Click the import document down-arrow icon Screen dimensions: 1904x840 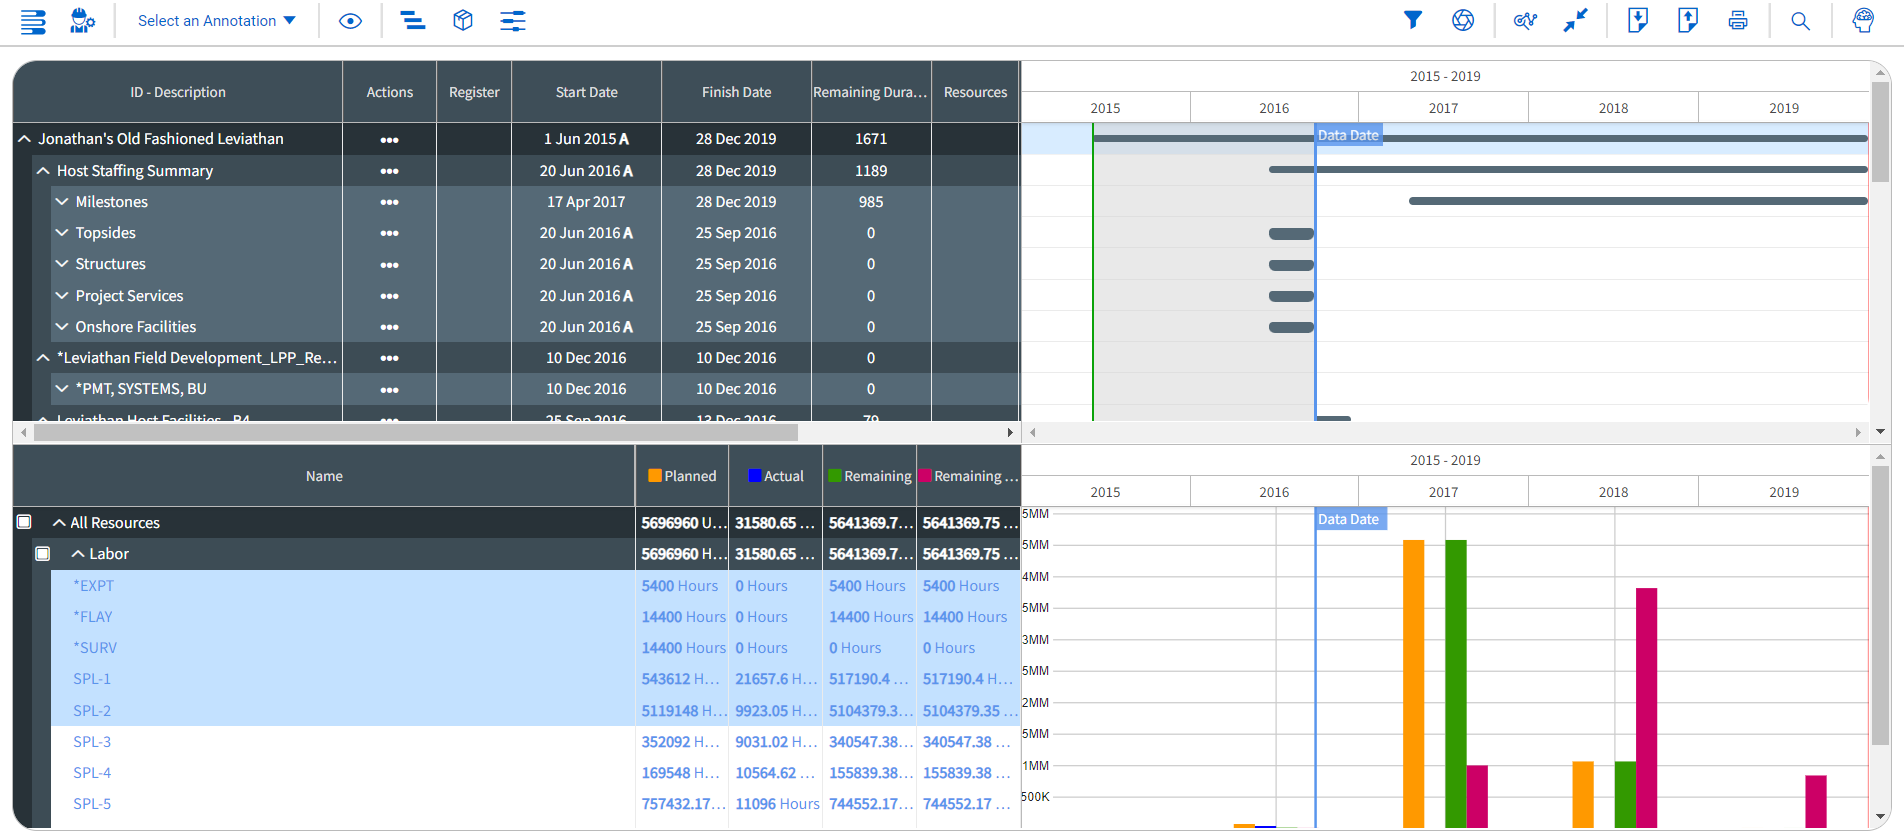click(1638, 20)
